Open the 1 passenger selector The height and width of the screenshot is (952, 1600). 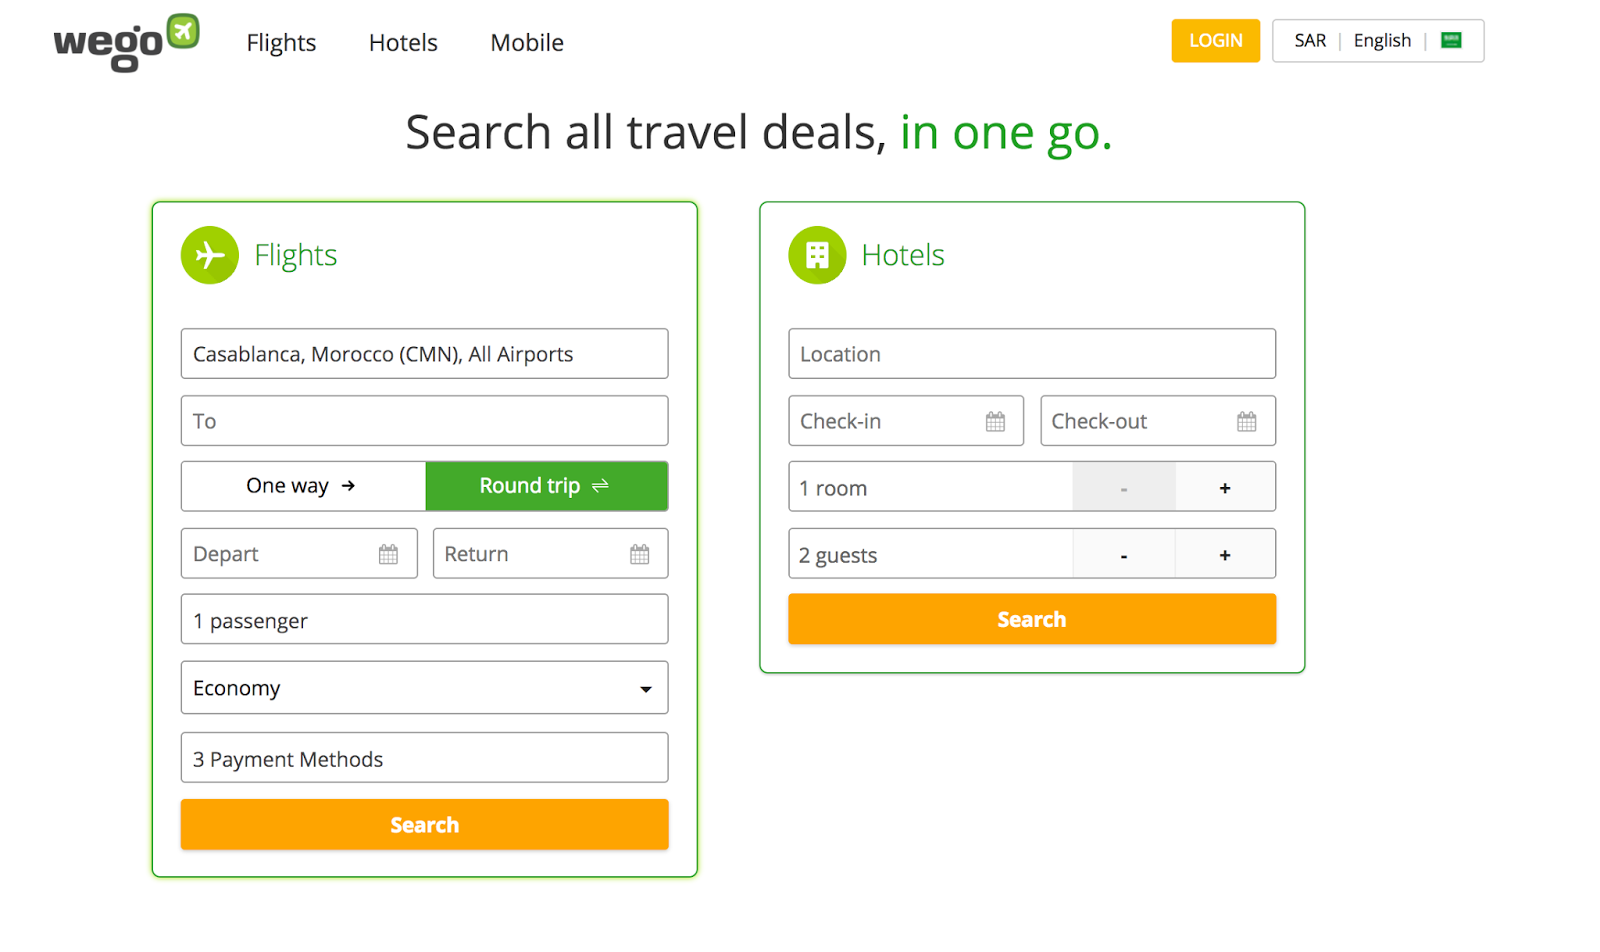click(424, 620)
